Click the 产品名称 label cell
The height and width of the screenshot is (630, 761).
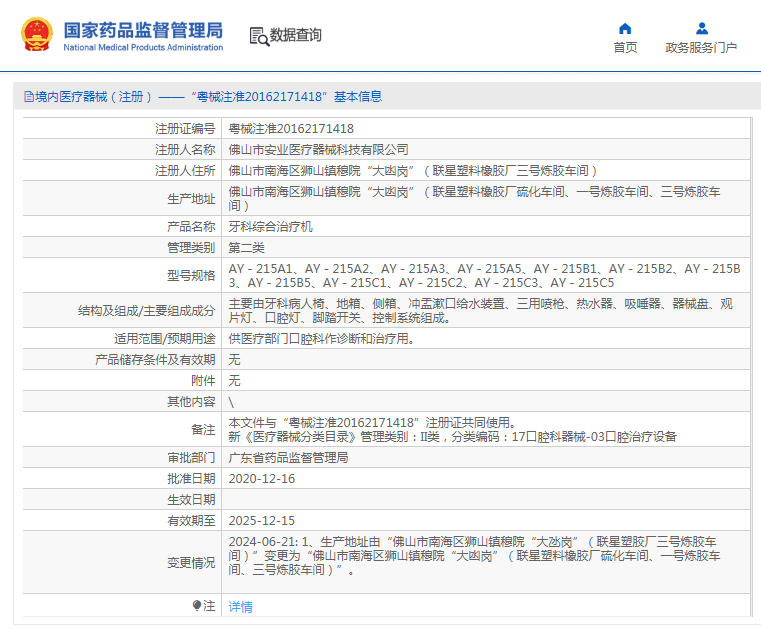[122, 227]
